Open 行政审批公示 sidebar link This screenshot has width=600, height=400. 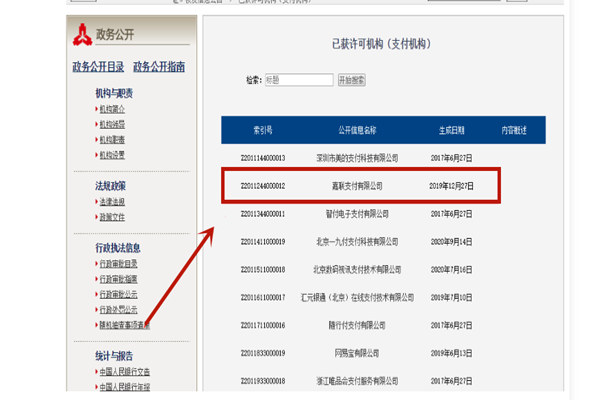coord(118,294)
